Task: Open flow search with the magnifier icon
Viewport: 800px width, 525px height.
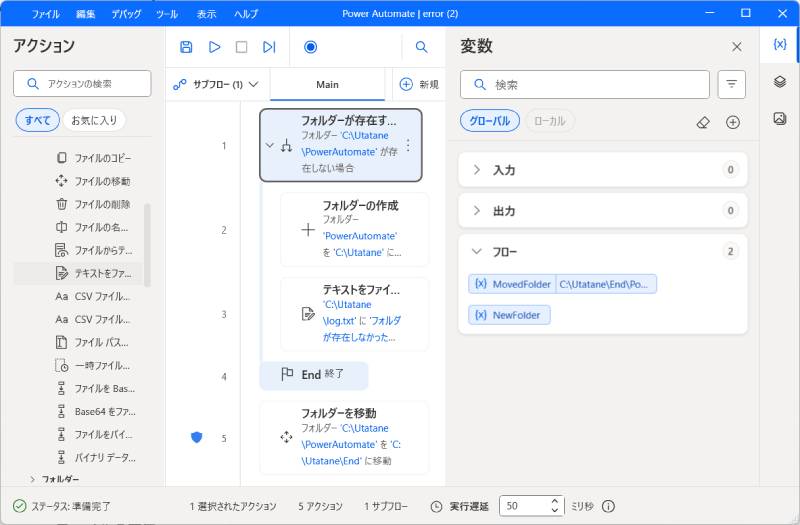Action: point(421,47)
